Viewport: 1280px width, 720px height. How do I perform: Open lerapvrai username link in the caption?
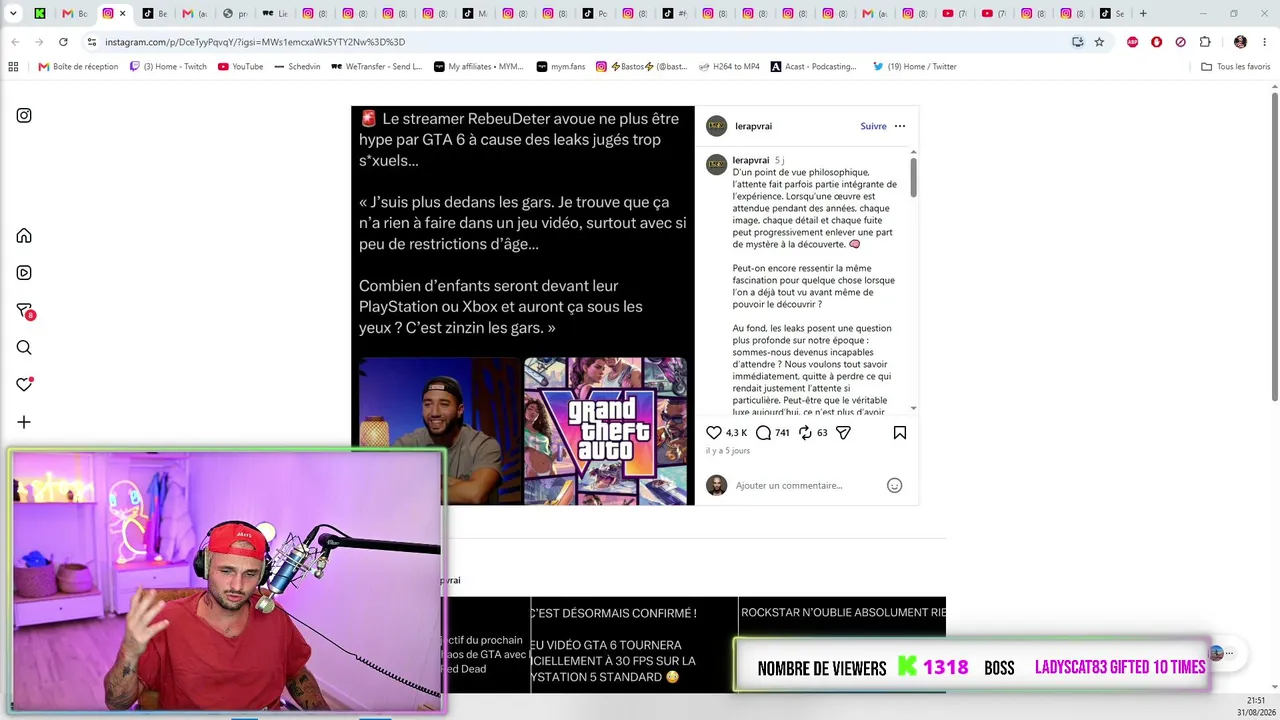point(751,160)
